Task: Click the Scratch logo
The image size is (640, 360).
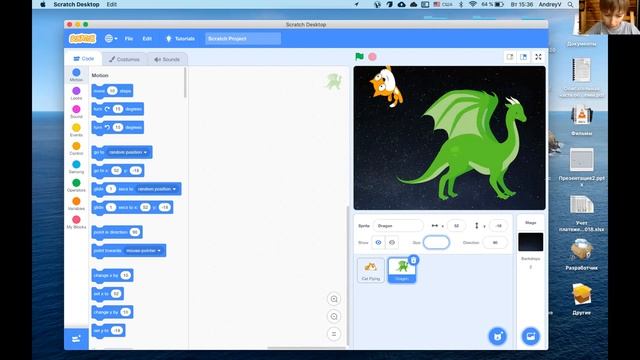Action: point(82,38)
